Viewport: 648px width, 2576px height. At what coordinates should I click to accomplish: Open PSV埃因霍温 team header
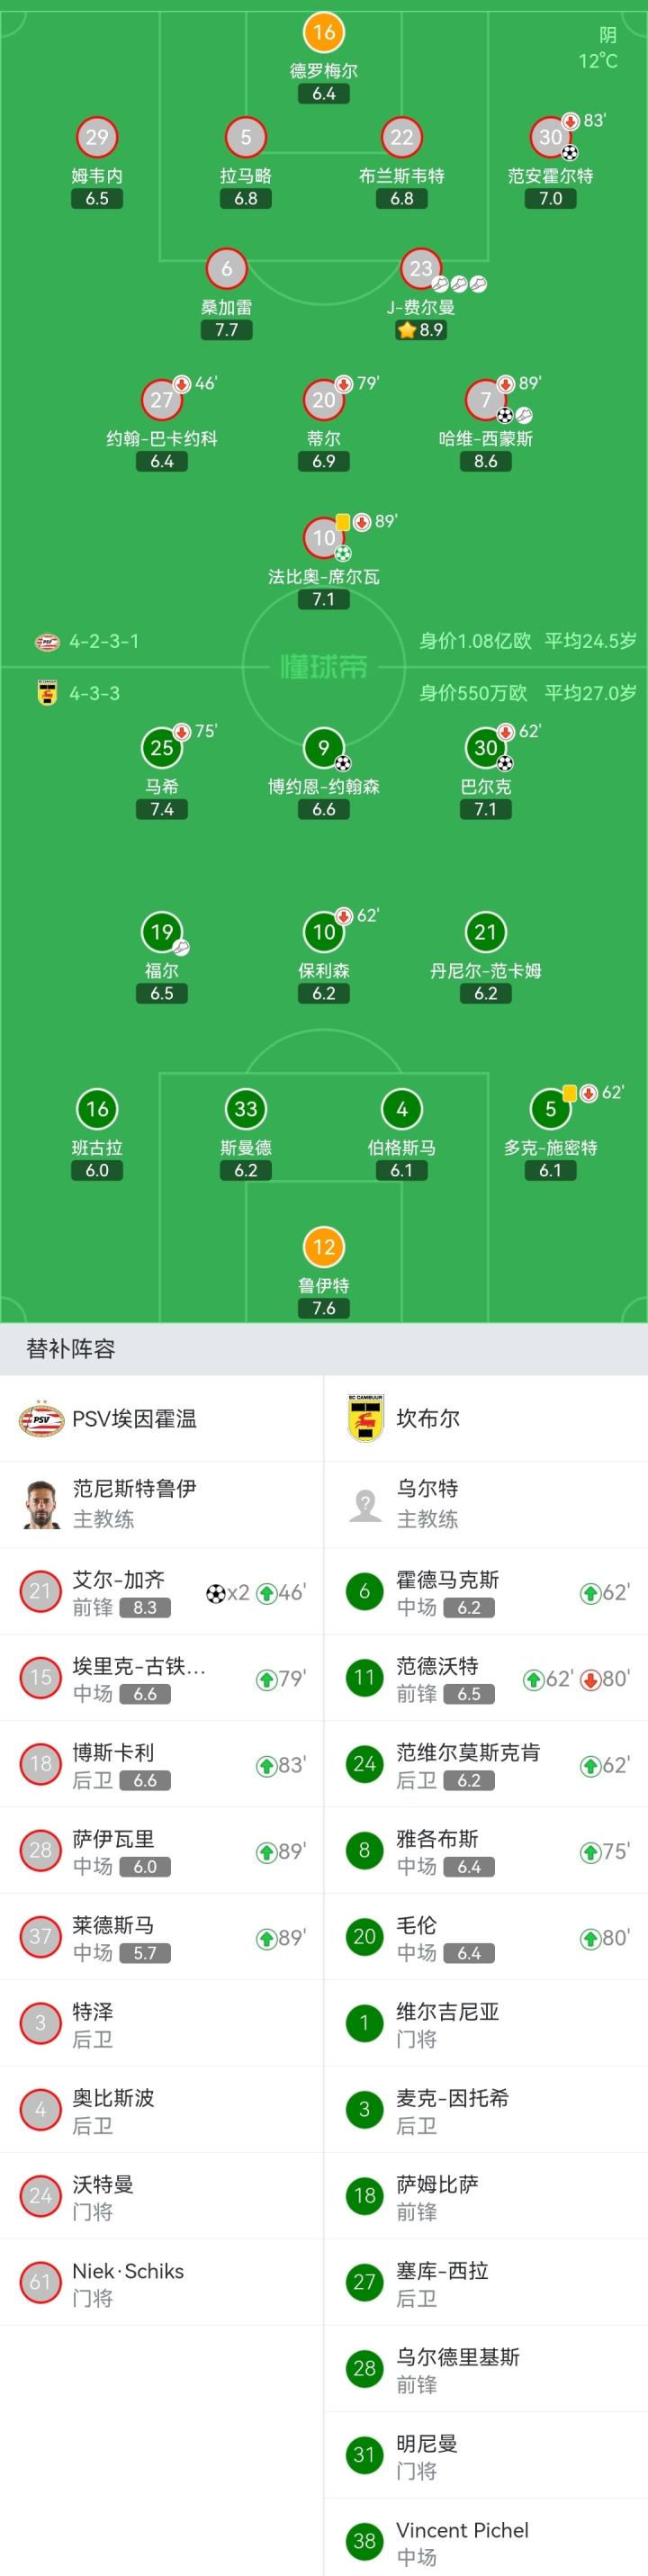pyautogui.click(x=134, y=1419)
